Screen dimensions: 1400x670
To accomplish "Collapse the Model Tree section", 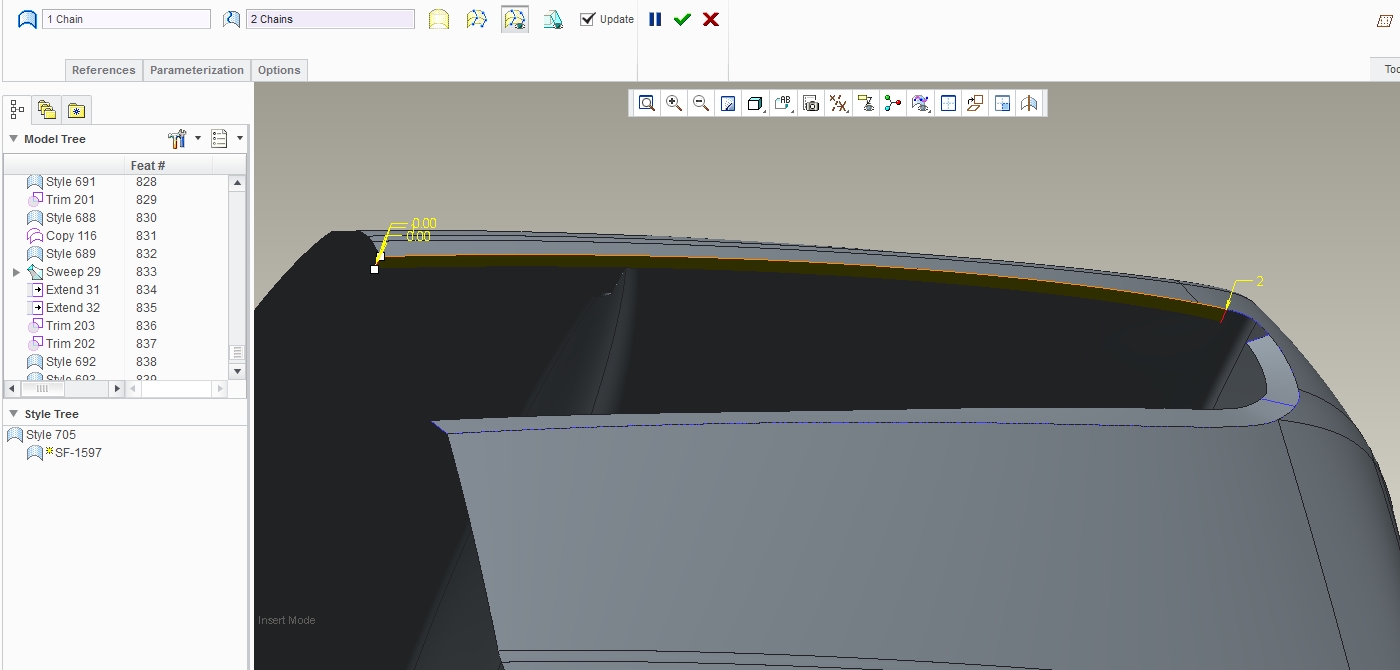I will [14, 139].
